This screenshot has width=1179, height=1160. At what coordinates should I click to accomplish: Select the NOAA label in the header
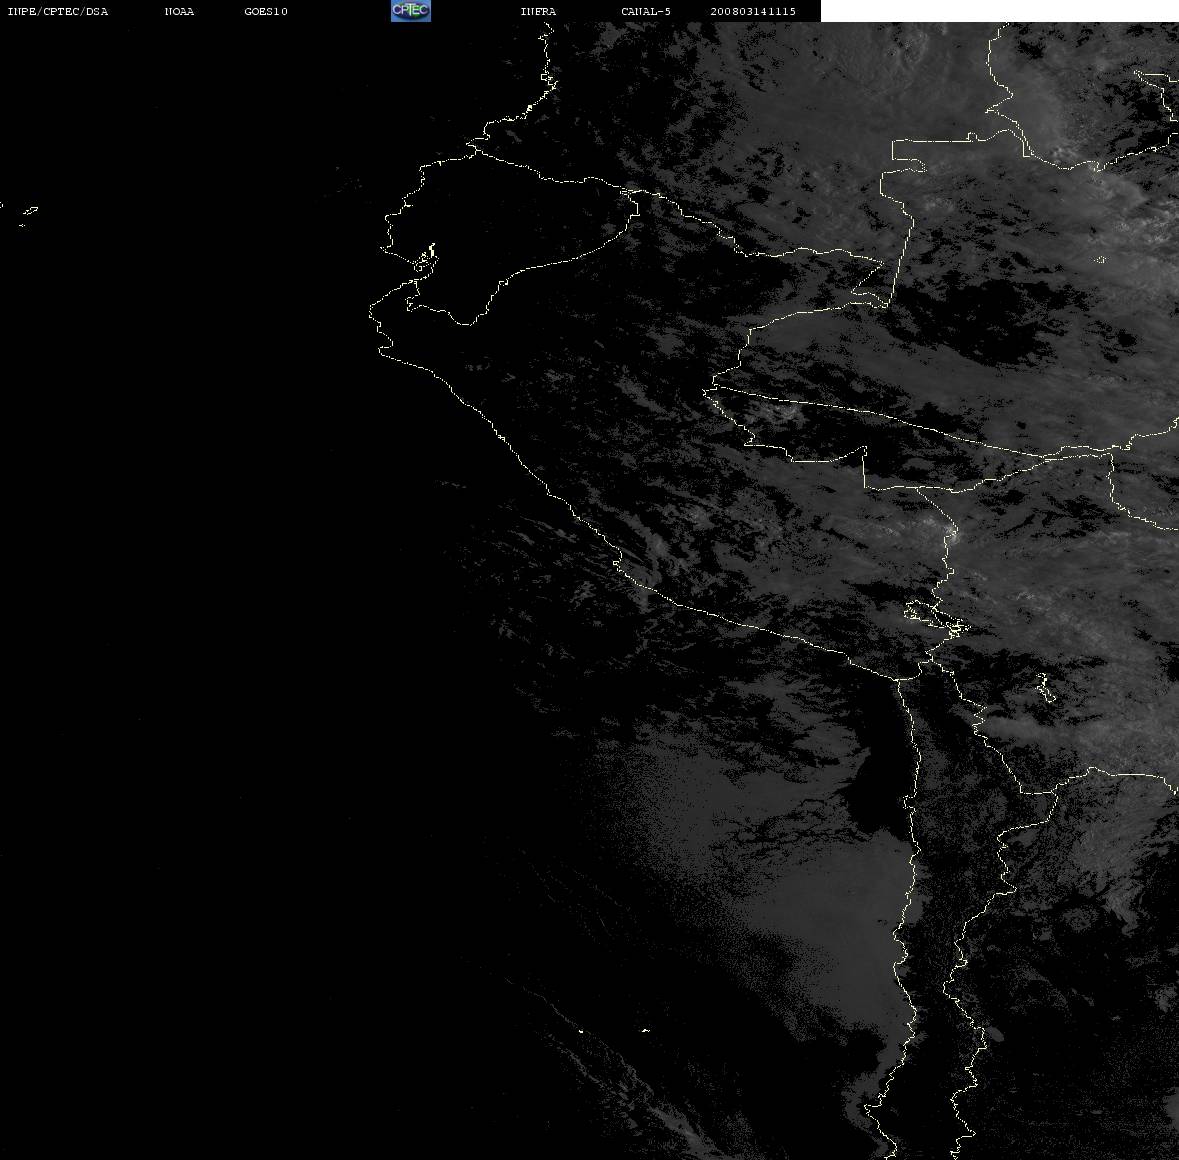pos(179,11)
